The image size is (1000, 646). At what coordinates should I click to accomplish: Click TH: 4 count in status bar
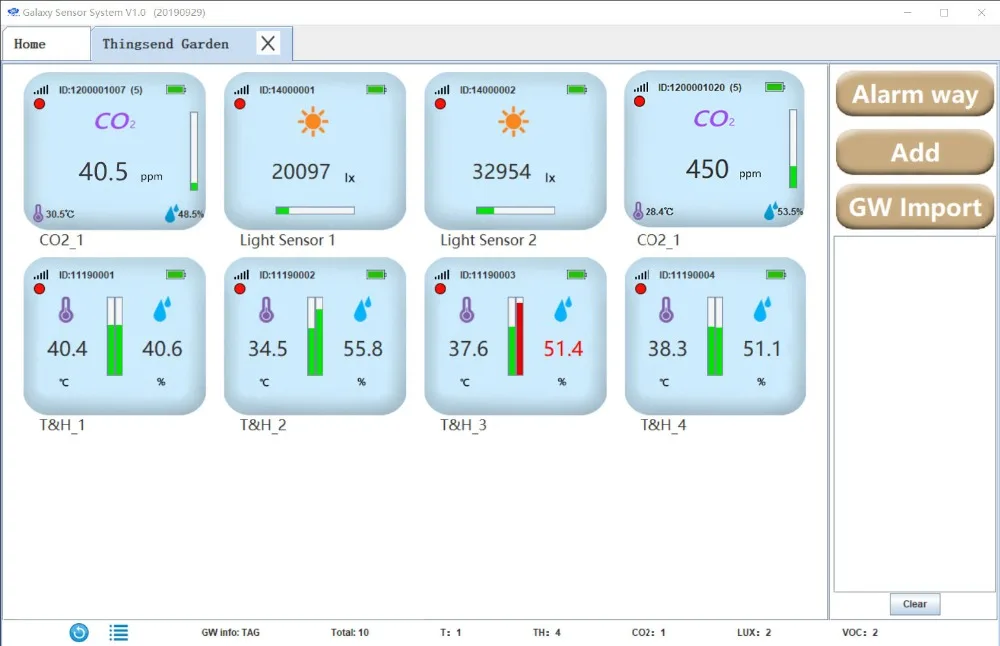pyautogui.click(x=547, y=633)
